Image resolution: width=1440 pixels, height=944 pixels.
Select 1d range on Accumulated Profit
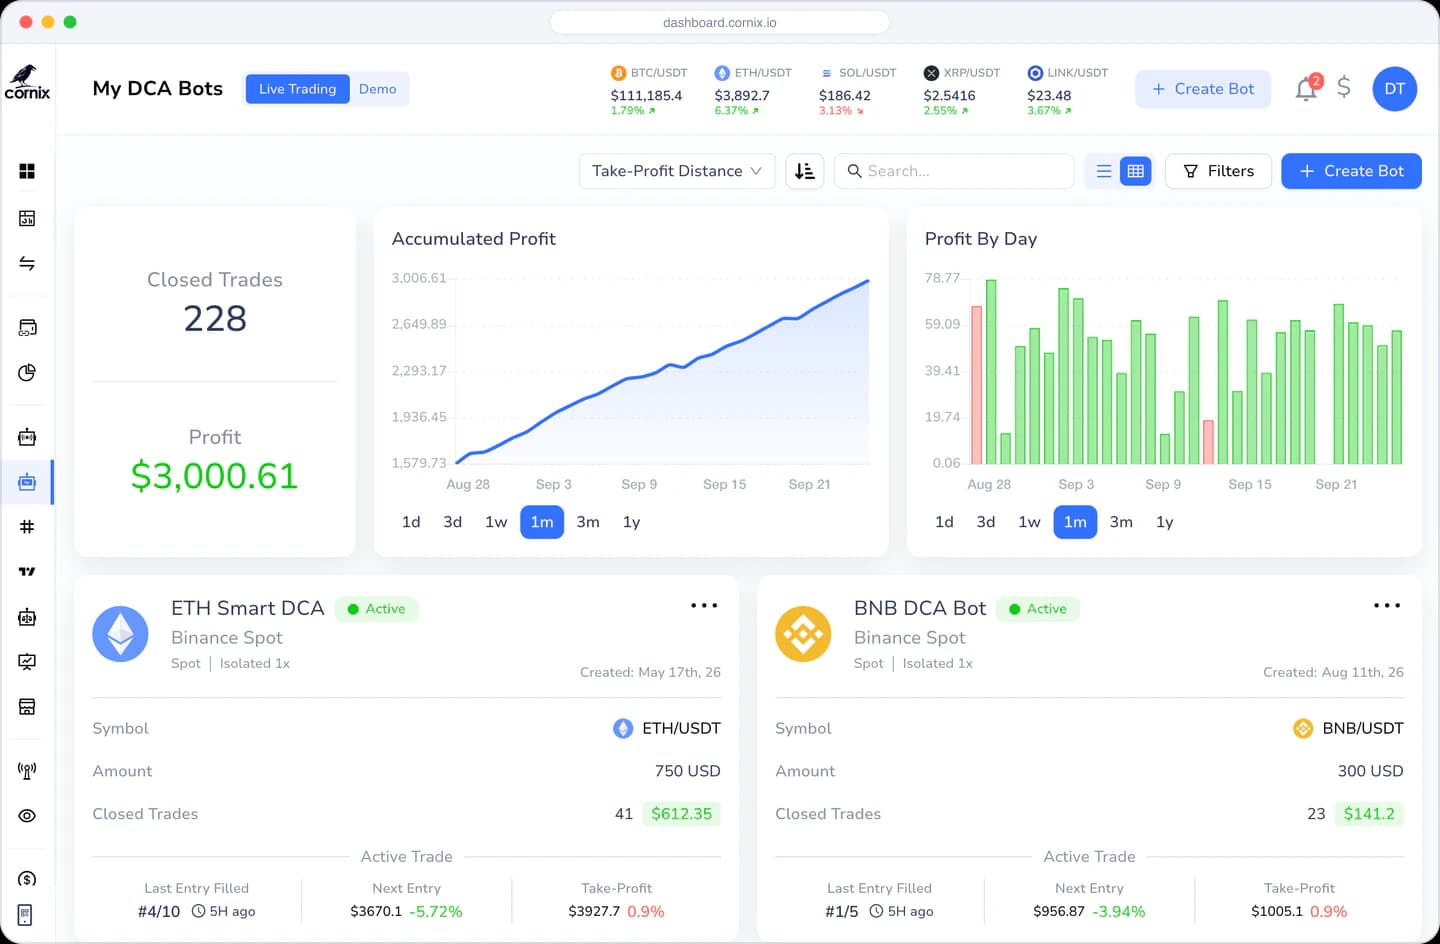pyautogui.click(x=411, y=522)
